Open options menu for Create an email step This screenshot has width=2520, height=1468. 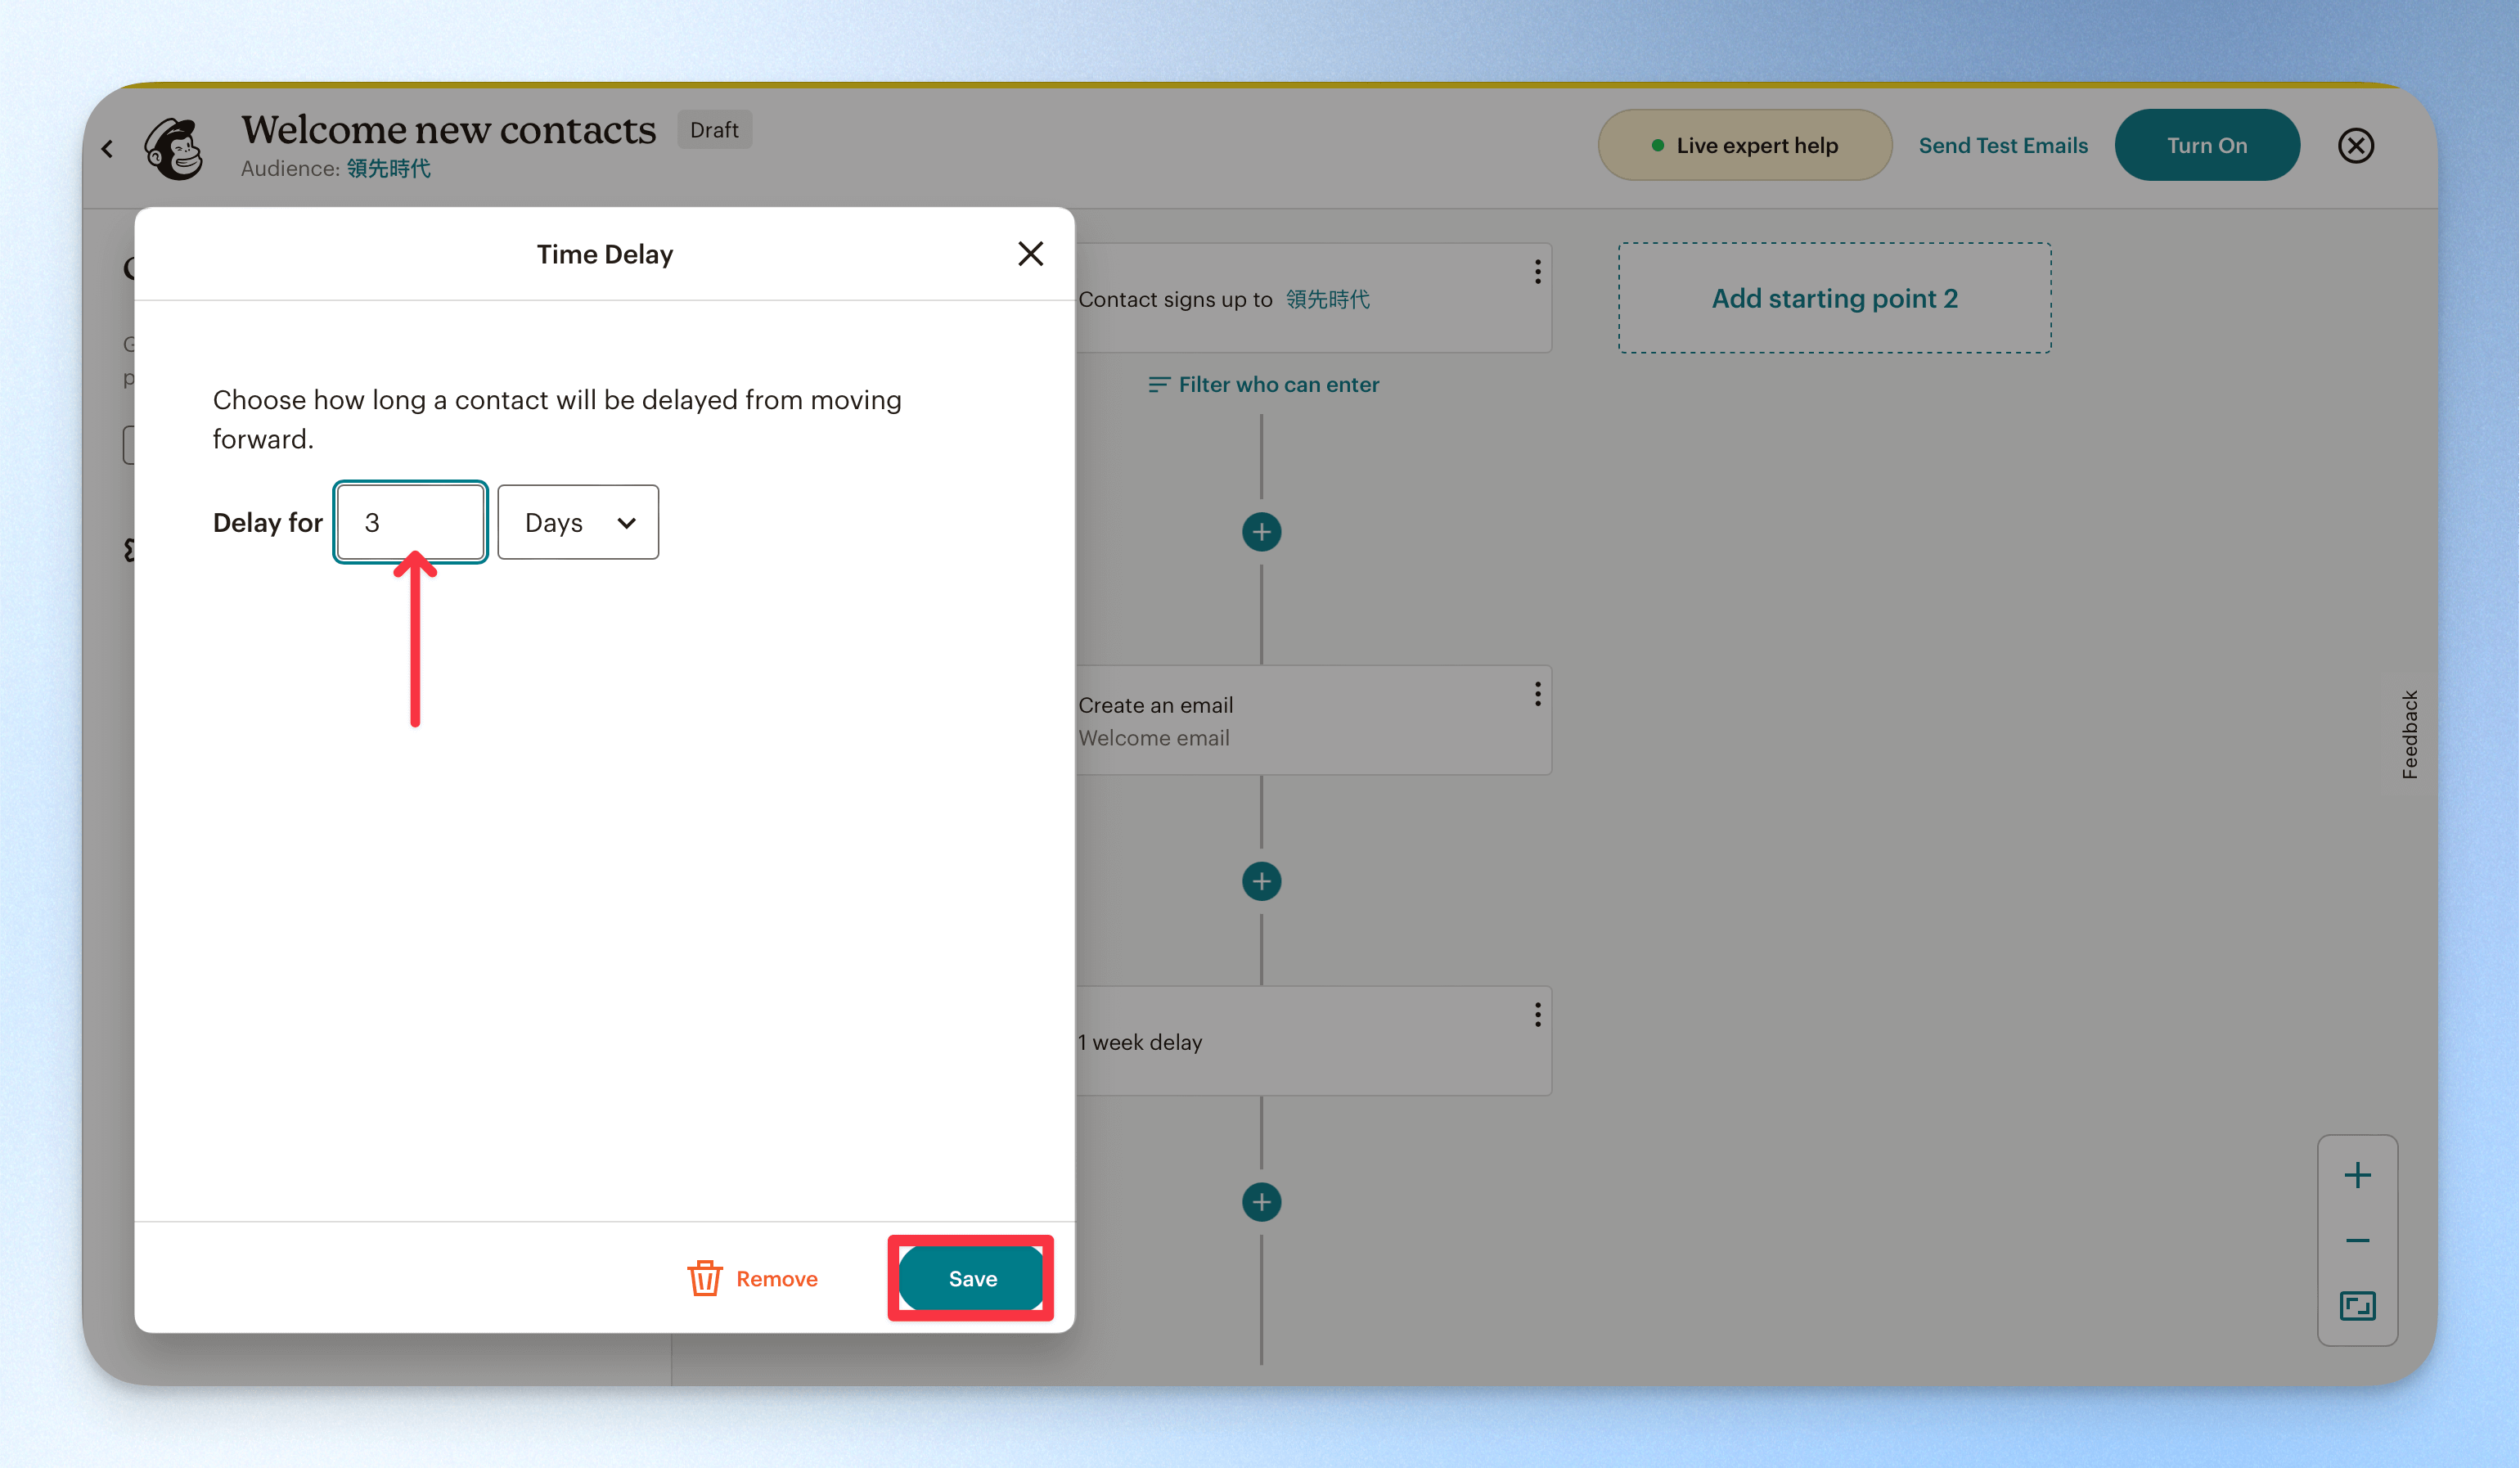click(x=1537, y=694)
